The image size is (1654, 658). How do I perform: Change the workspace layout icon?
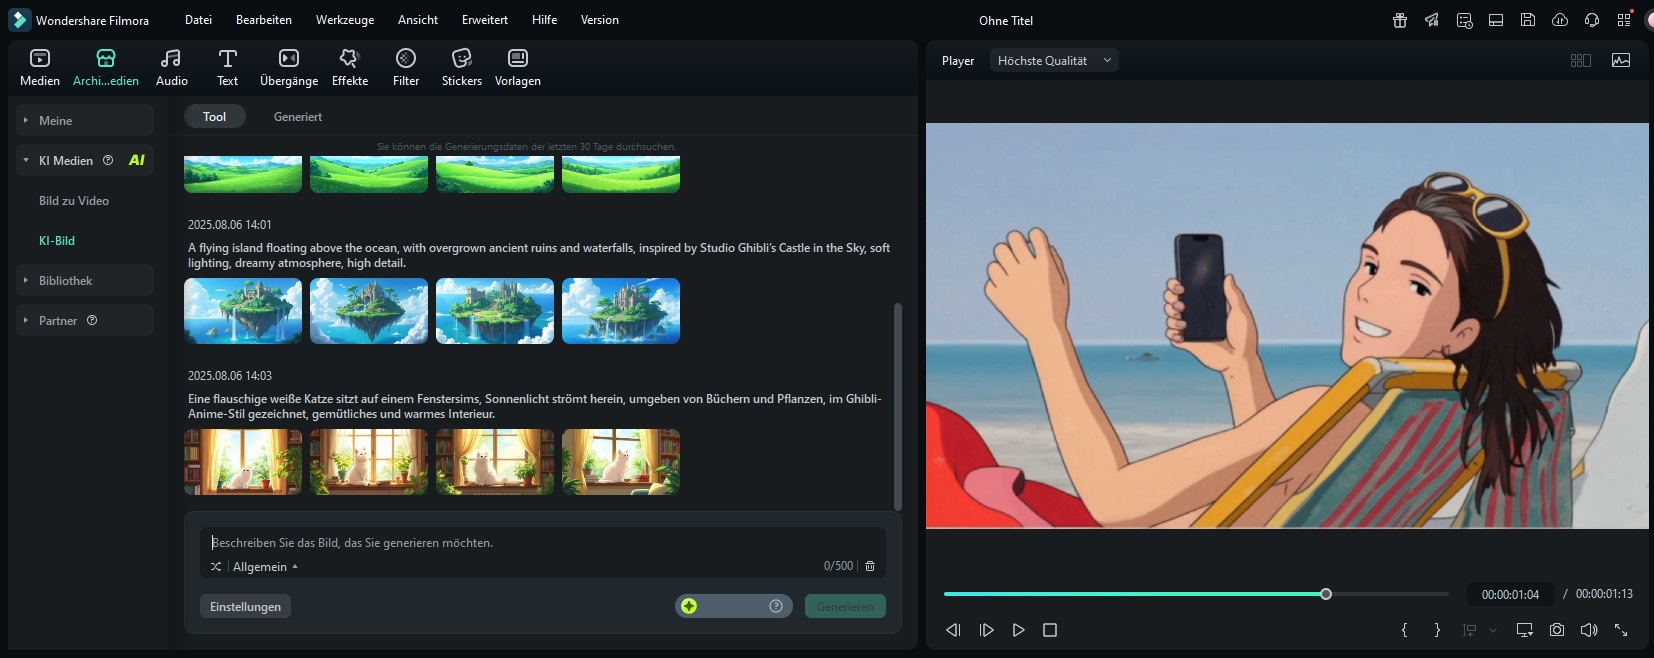[x=1496, y=20]
